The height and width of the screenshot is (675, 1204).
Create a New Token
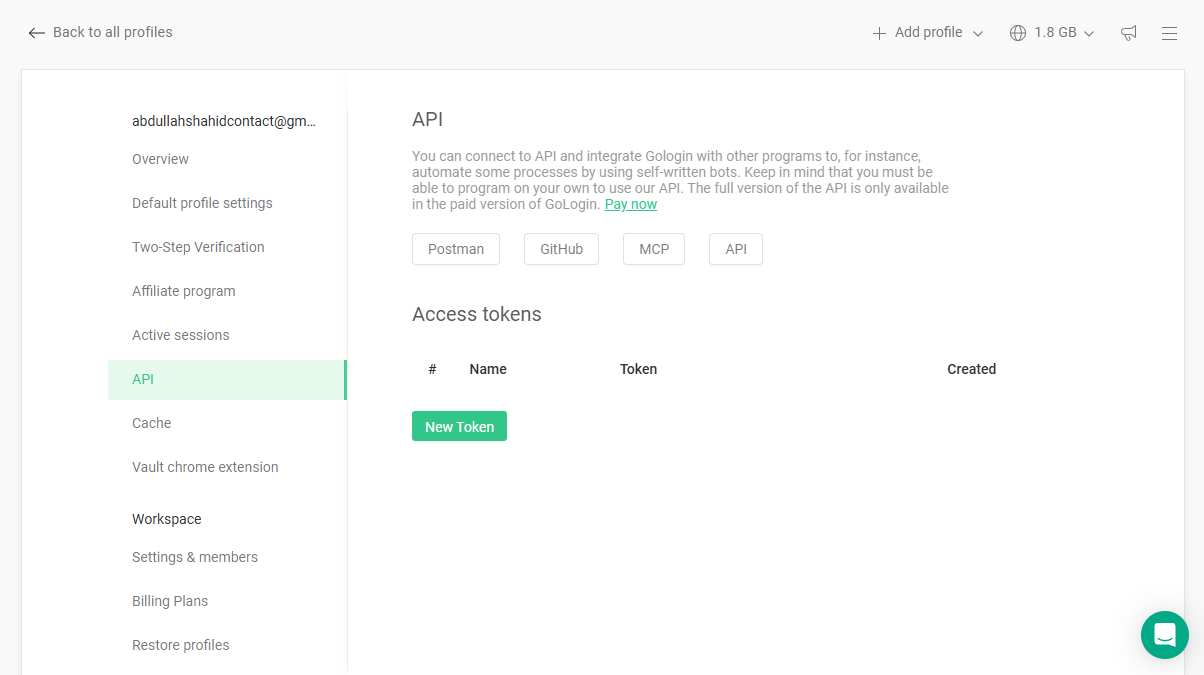459,425
